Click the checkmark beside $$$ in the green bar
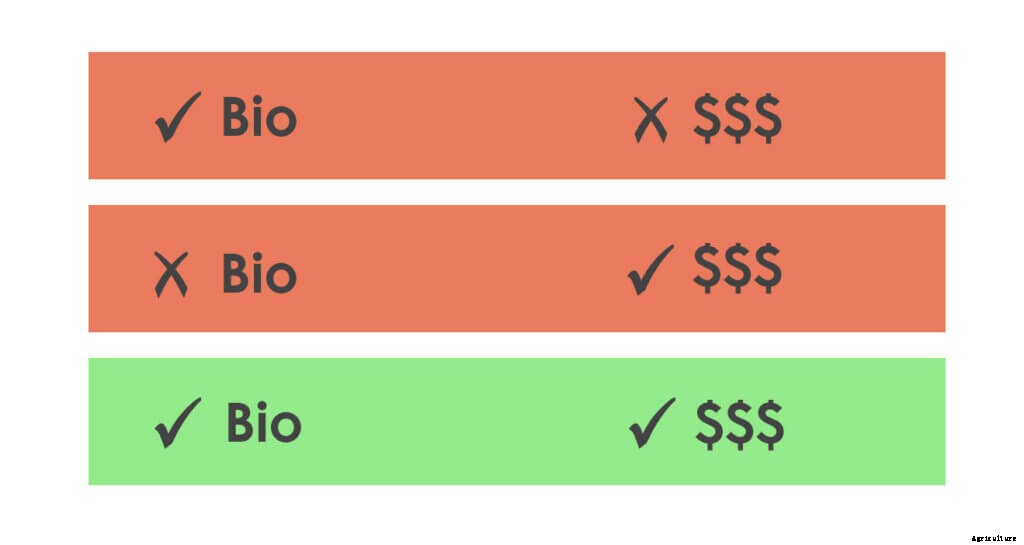1024x545 pixels. click(x=651, y=425)
